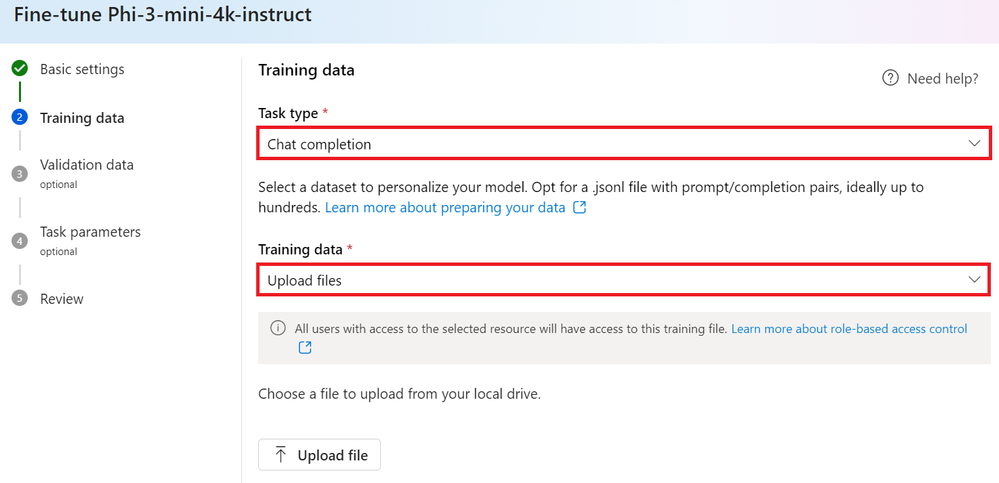Click the step 4 Task parameters circle
The height and width of the screenshot is (483, 999).
(x=19, y=240)
